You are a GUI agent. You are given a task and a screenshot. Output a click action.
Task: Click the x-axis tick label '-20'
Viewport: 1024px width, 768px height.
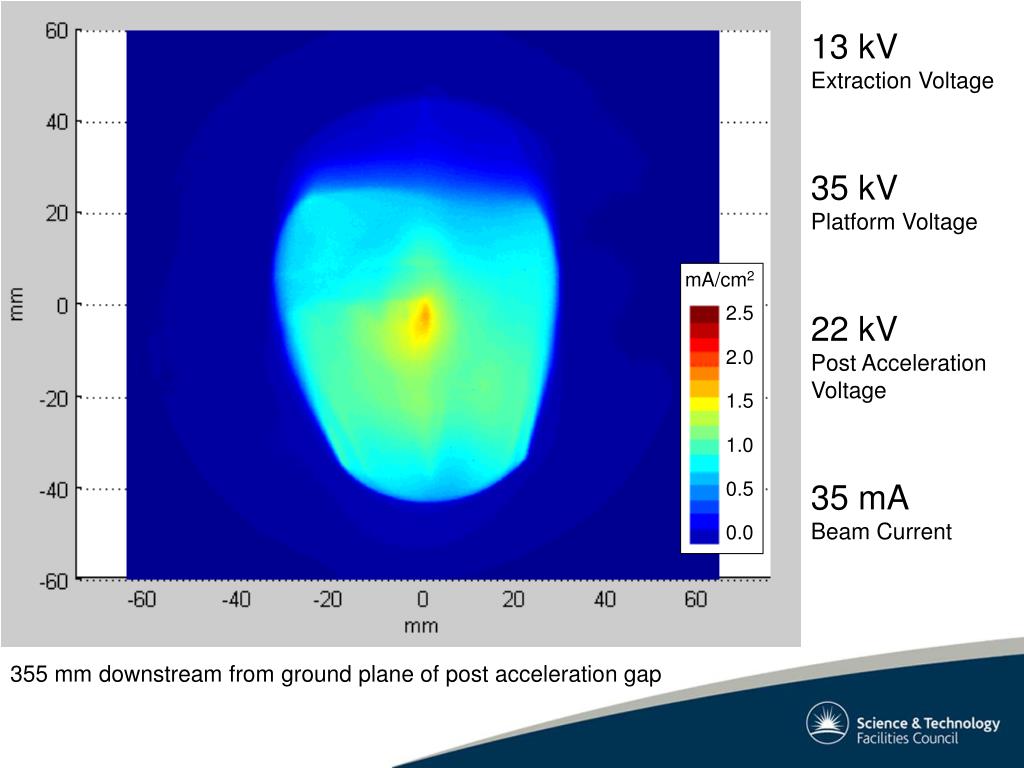(327, 599)
